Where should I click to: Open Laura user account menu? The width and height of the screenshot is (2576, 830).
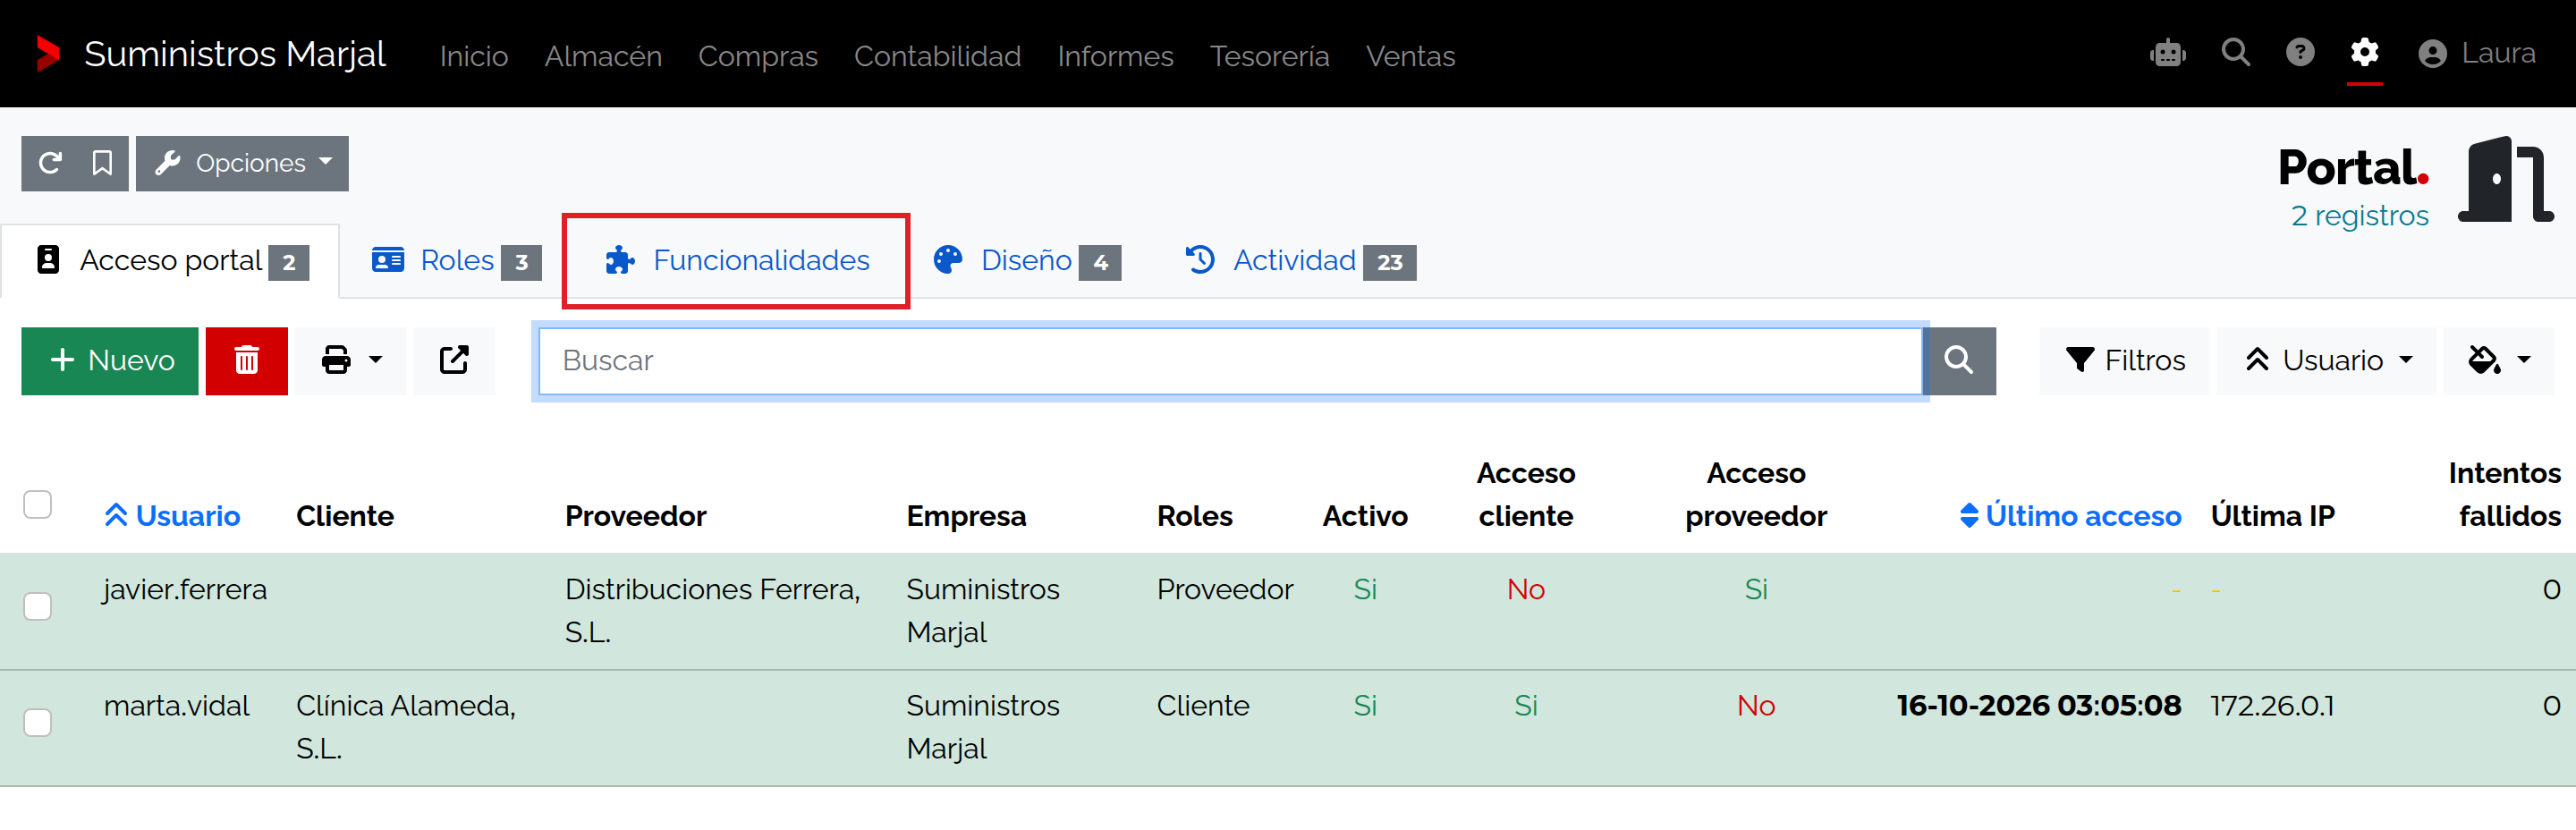pyautogui.click(x=2476, y=53)
